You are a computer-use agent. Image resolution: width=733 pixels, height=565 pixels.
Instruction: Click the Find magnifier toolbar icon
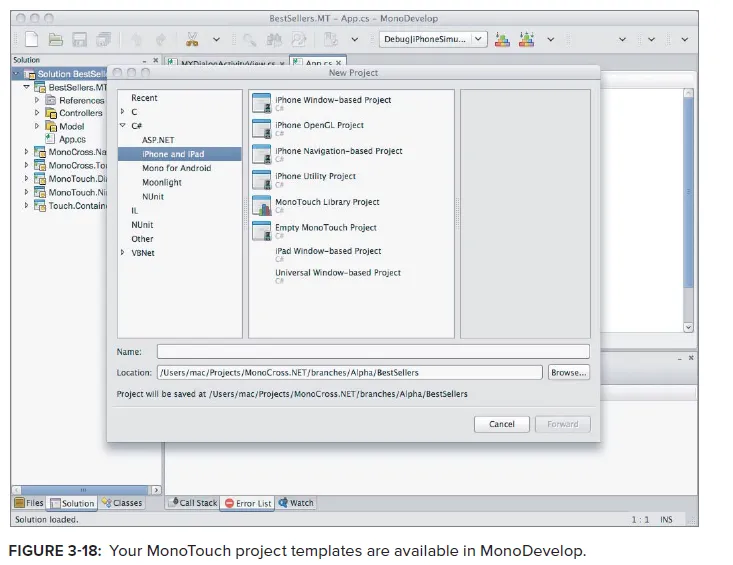tap(250, 40)
